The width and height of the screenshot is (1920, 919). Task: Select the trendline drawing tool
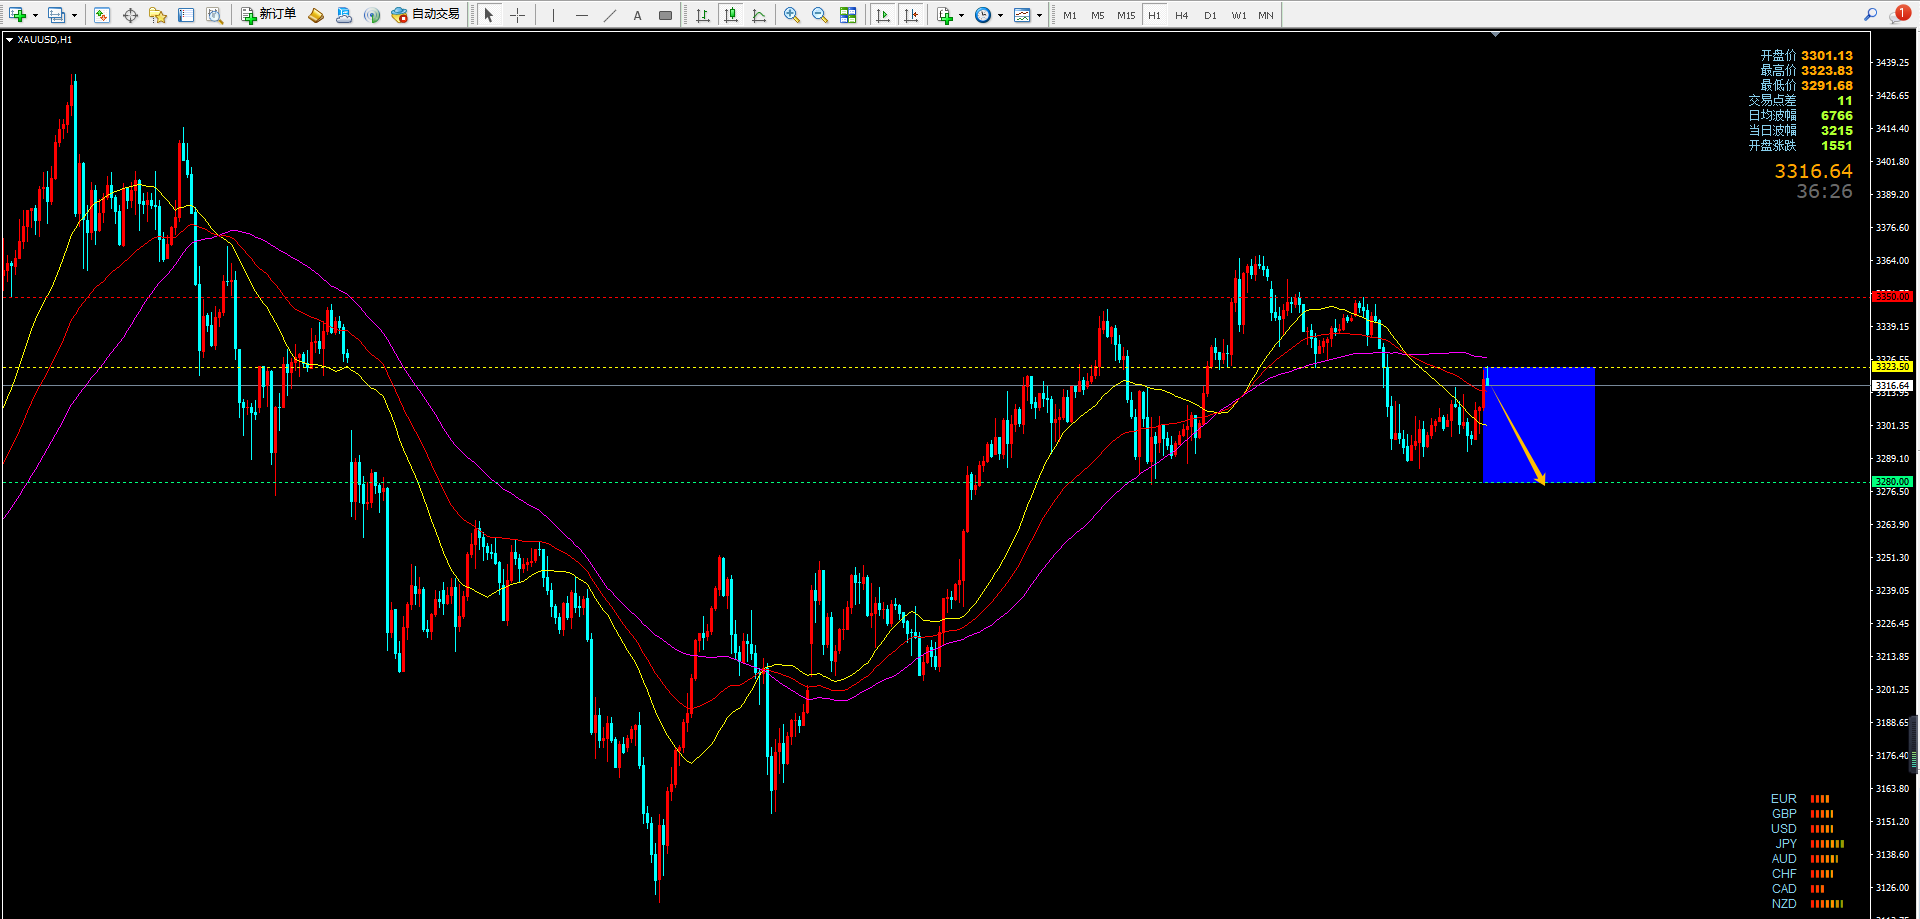(609, 15)
